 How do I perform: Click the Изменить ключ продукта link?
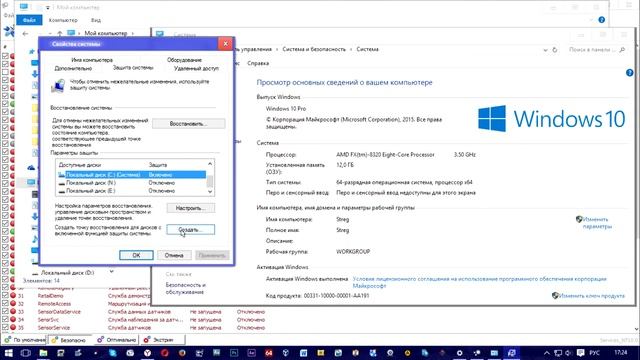click(591, 296)
